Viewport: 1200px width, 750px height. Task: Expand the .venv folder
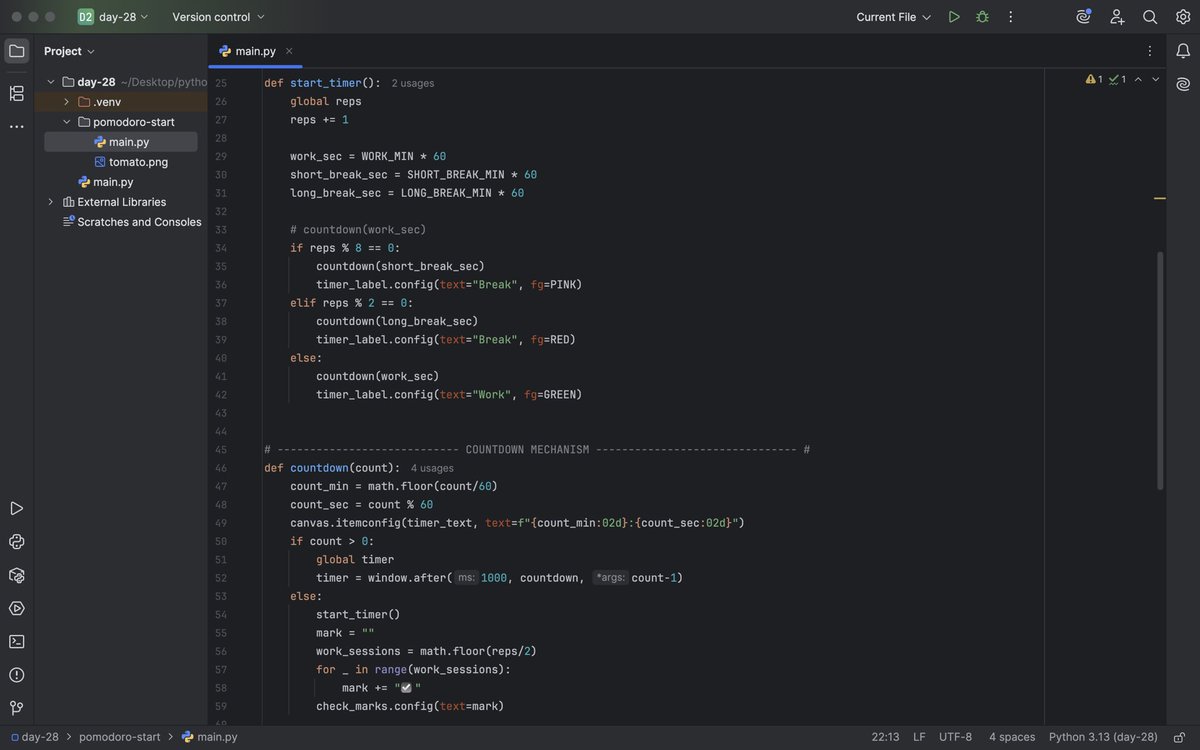pos(66,102)
